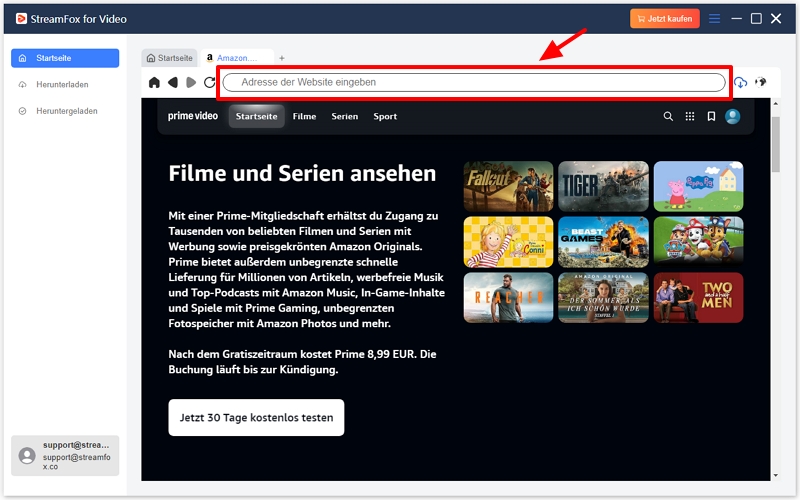The image size is (800, 500).
Task: Click the Filme und Serien ansehen heading
Action: click(302, 173)
